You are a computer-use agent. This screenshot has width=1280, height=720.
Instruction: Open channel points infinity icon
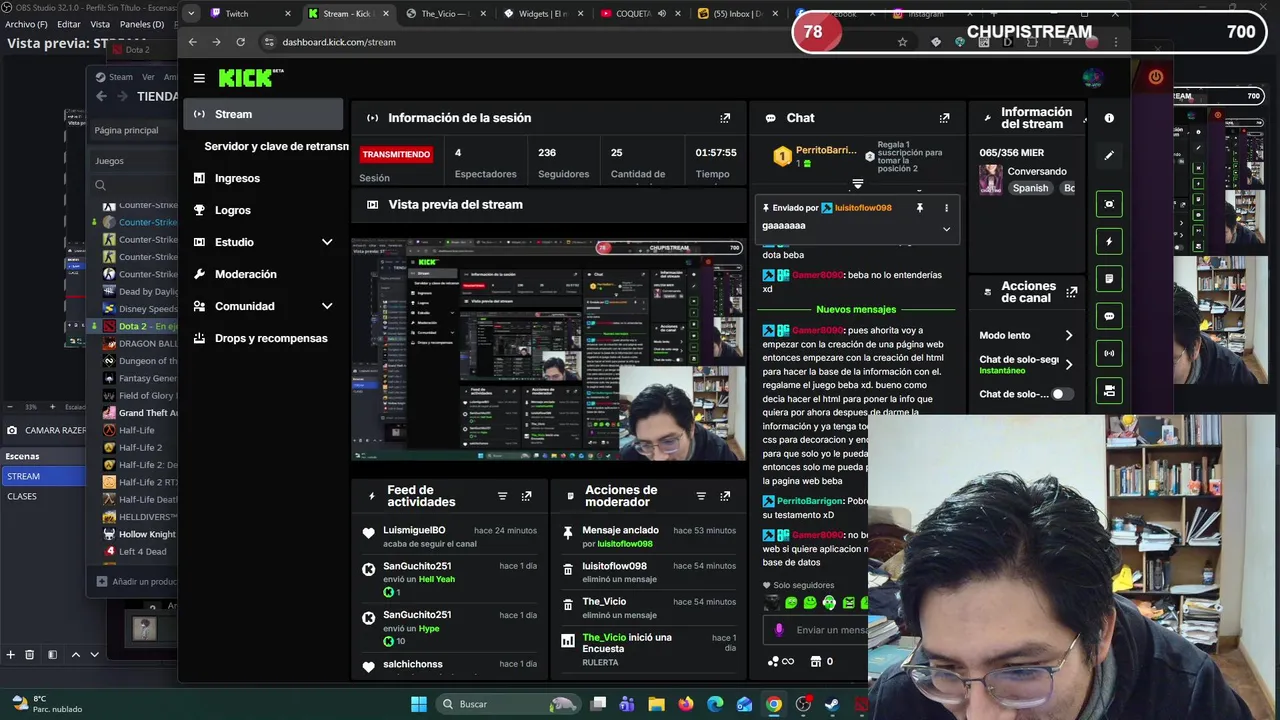(x=780, y=661)
